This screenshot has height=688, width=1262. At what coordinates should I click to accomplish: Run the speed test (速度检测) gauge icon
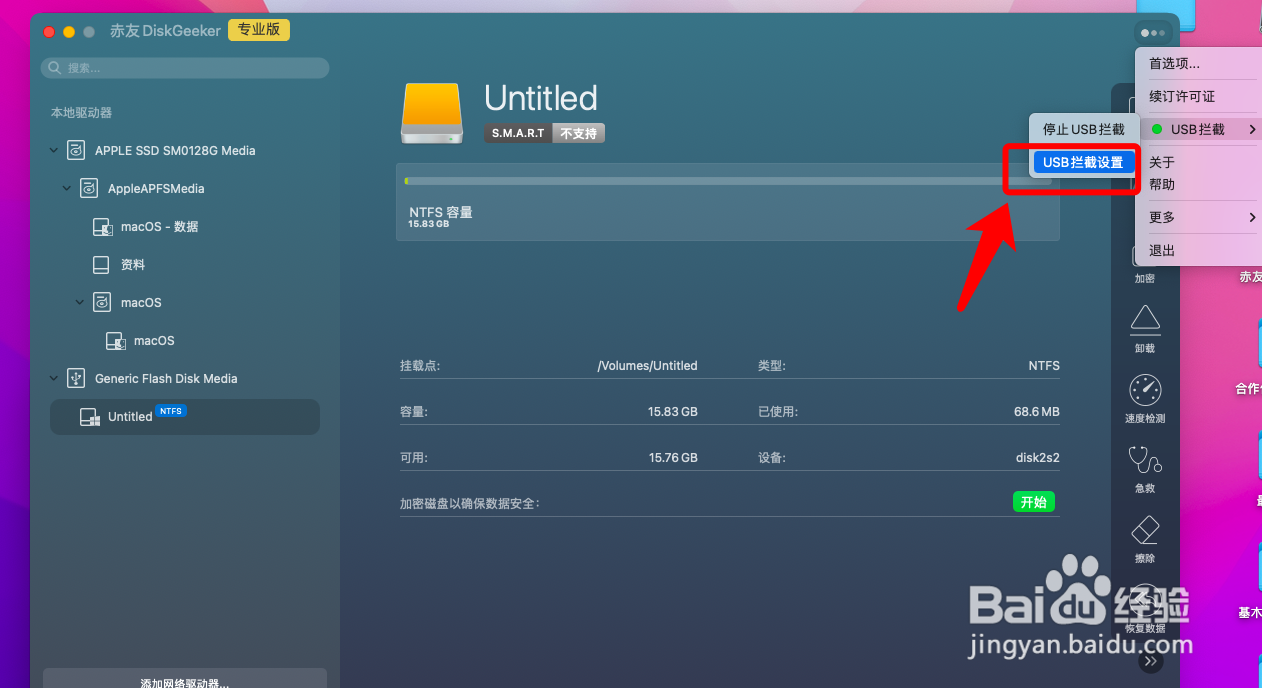click(x=1145, y=389)
